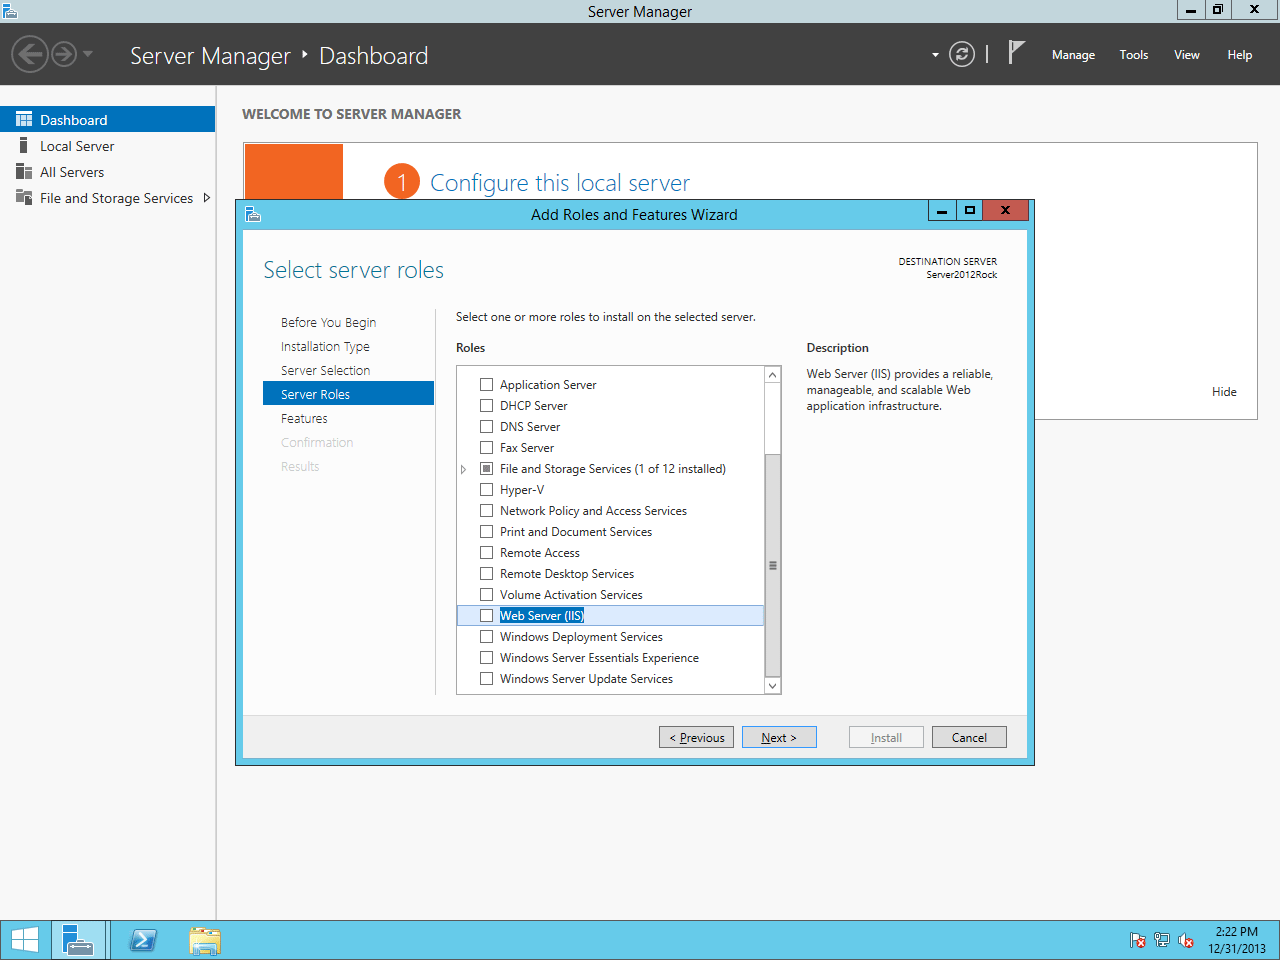Screen dimensions: 1280x960
Task: Go to Installation Type wizard step
Action: [x=325, y=346]
